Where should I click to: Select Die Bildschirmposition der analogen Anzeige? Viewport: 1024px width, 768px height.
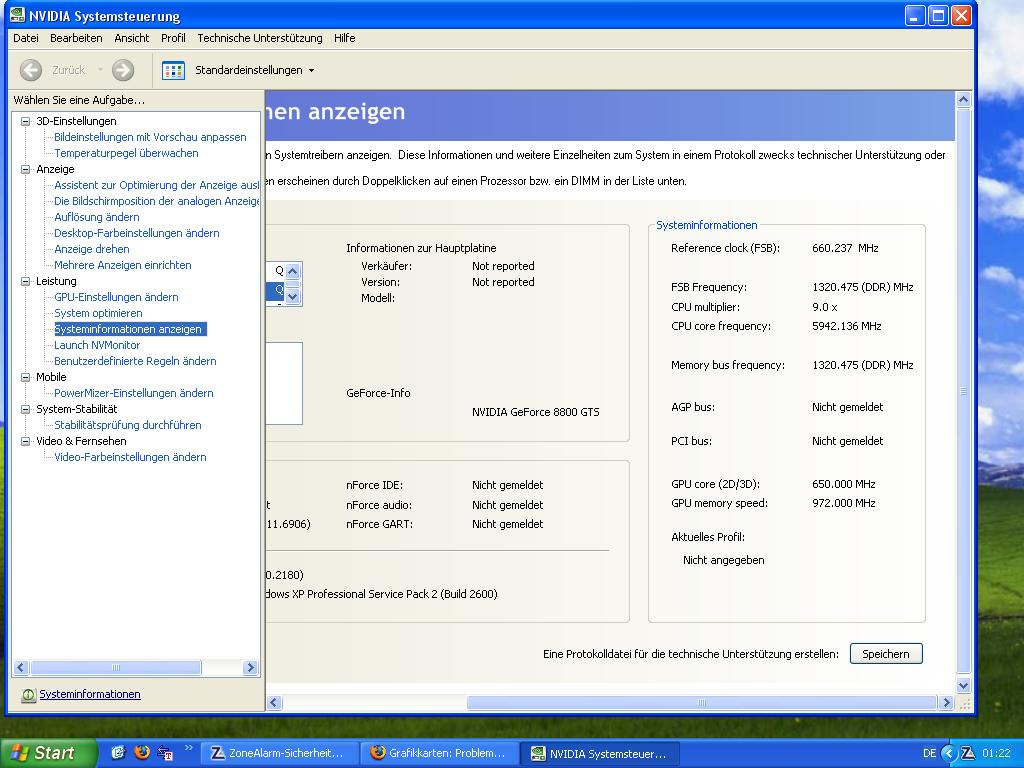tap(157, 201)
